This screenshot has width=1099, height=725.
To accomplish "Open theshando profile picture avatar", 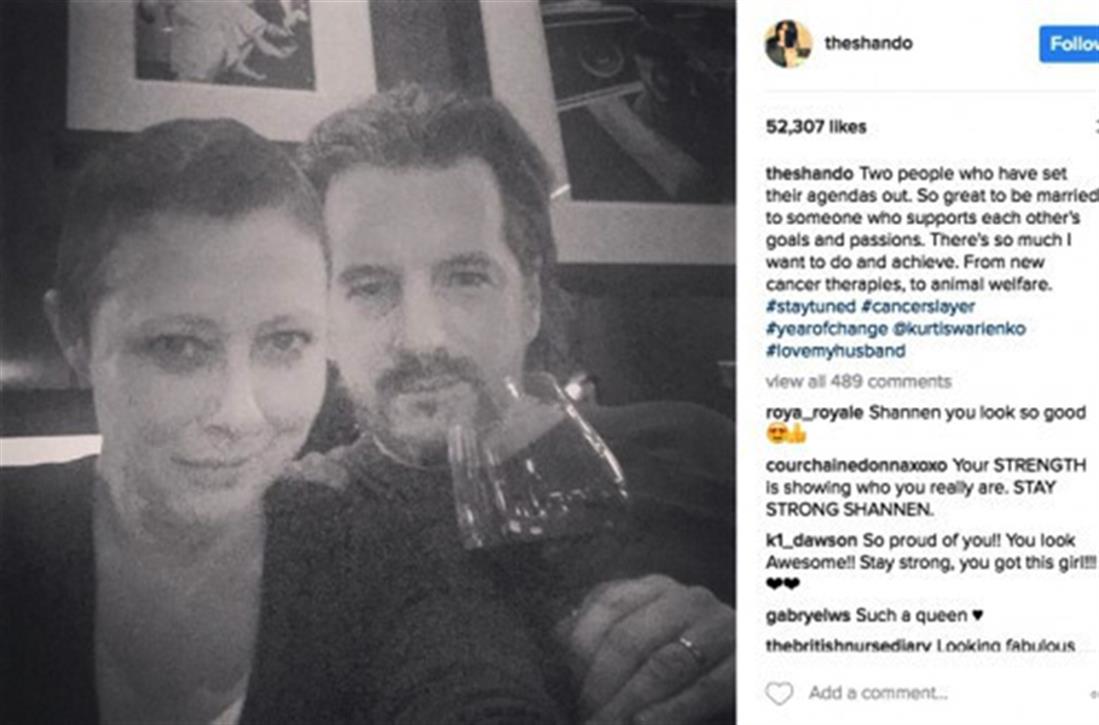I will click(x=788, y=43).
